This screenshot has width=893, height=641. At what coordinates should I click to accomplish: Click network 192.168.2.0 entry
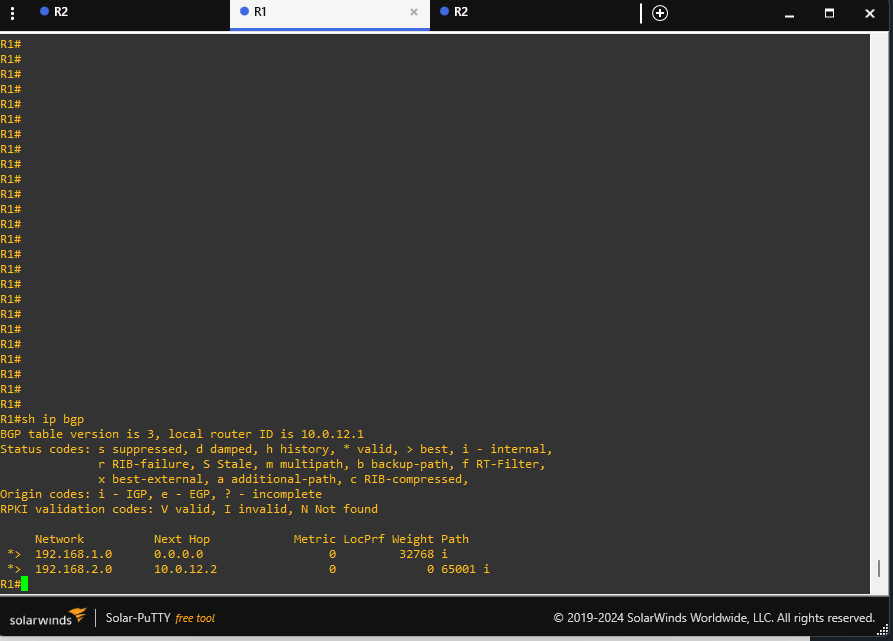point(73,569)
